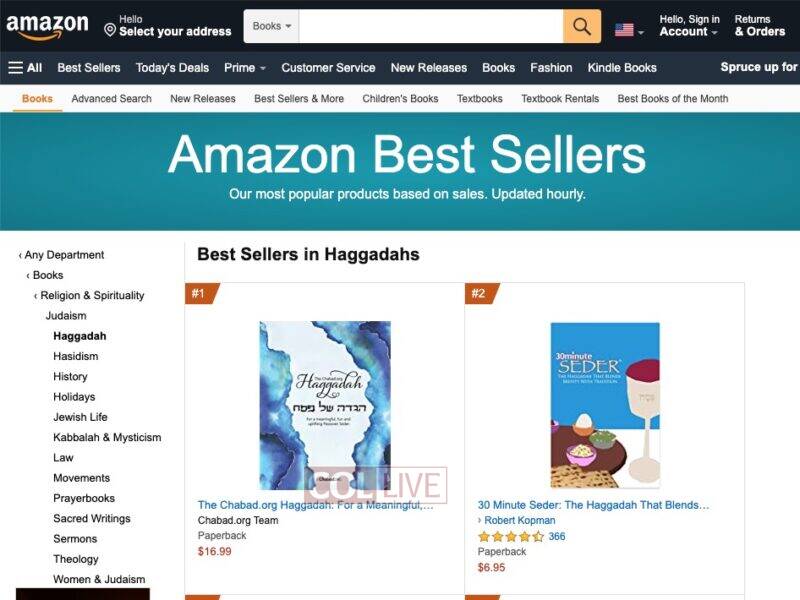Switch to the Advanced Search tab
Image resolution: width=800 pixels, height=600 pixels.
tap(111, 98)
